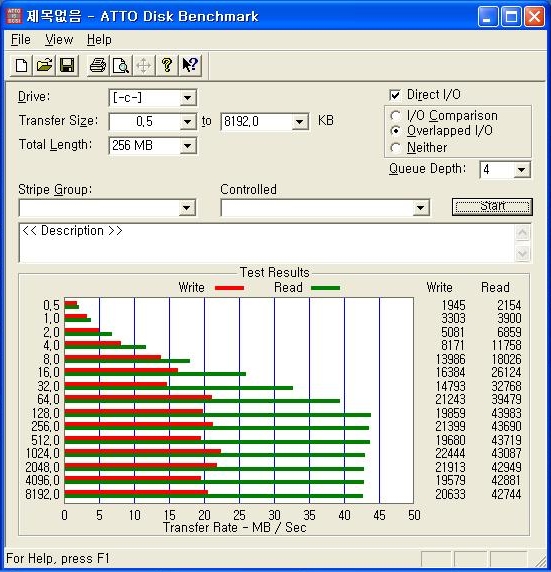Open About via the question mark icon
This screenshot has height=572, width=551.
point(167,66)
